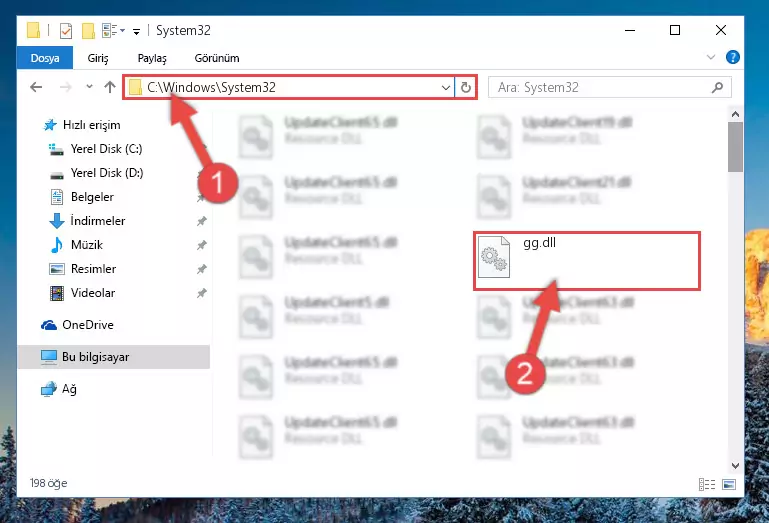This screenshot has height=523, width=769.
Task: Maximize the System32 window
Action: (x=675, y=30)
